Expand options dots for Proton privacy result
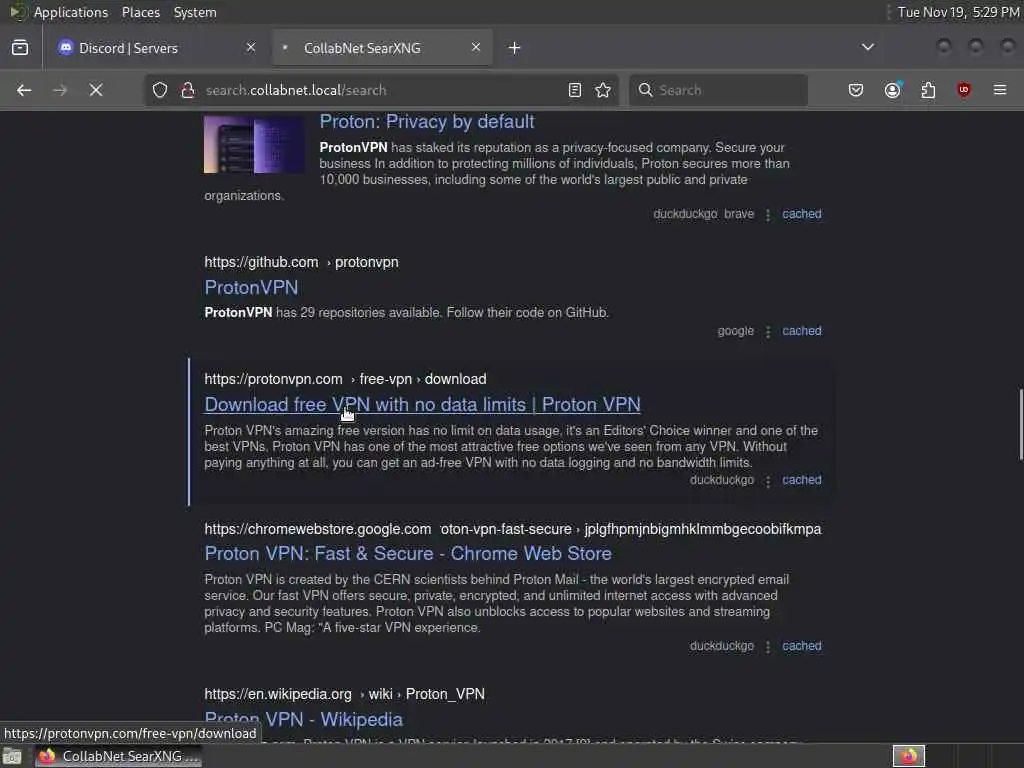 coord(768,215)
